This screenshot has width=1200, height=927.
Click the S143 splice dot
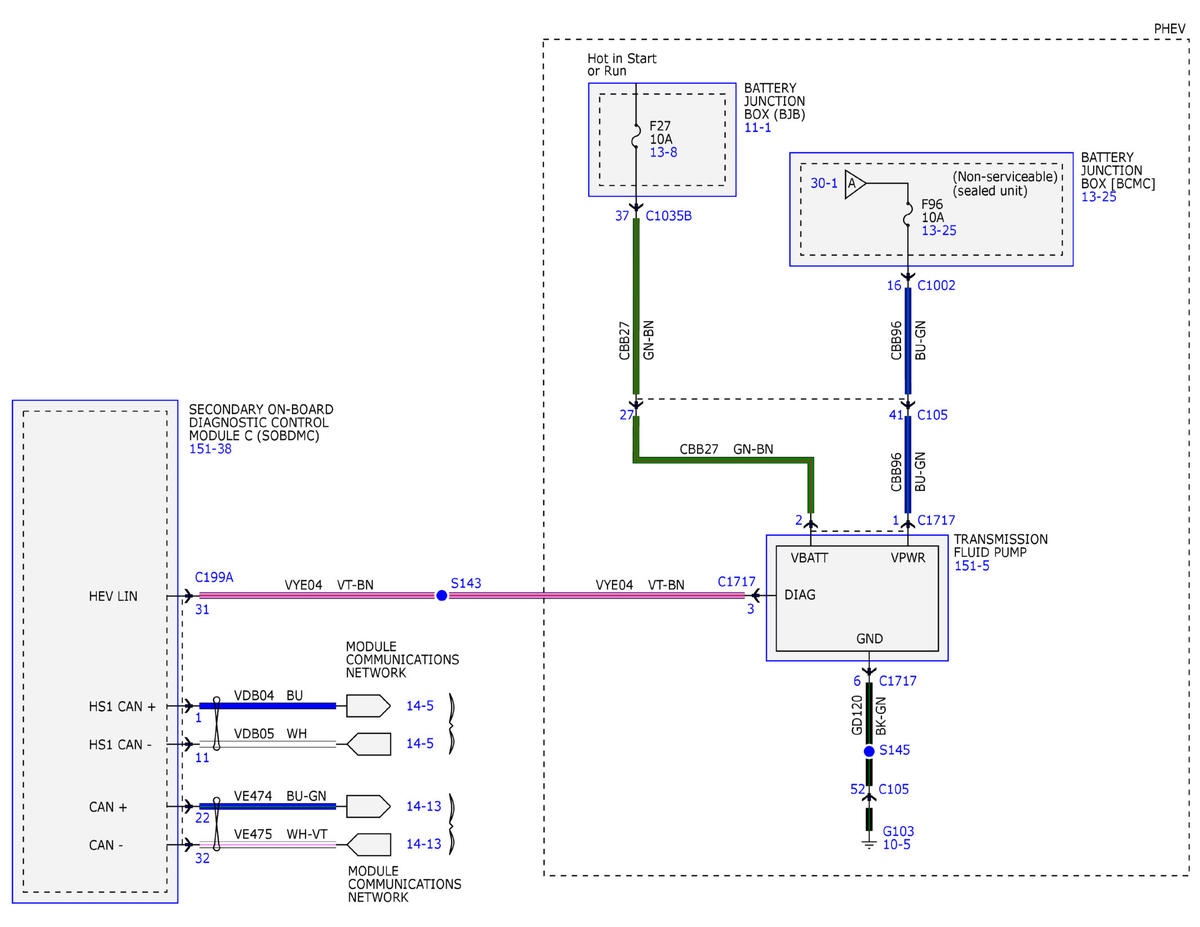(x=441, y=596)
